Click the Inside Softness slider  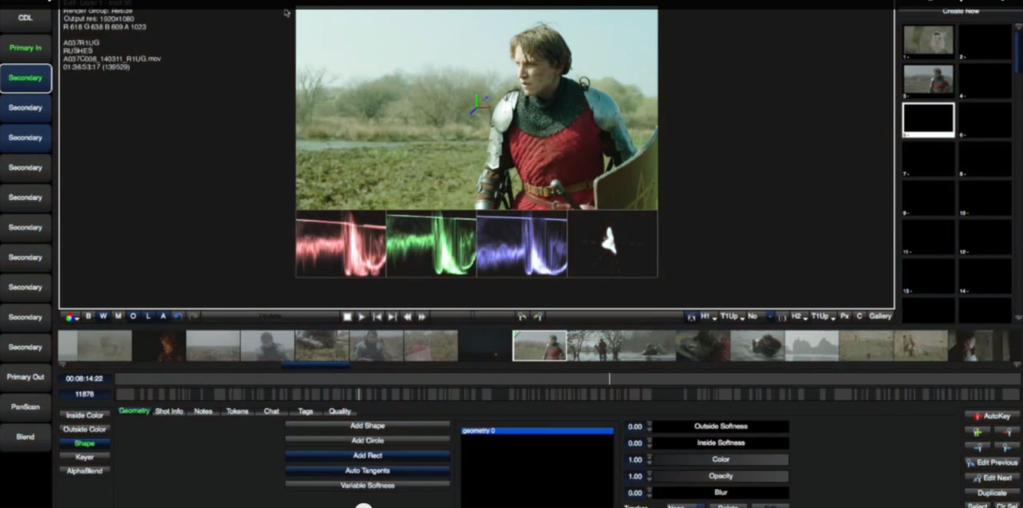[x=721, y=443]
